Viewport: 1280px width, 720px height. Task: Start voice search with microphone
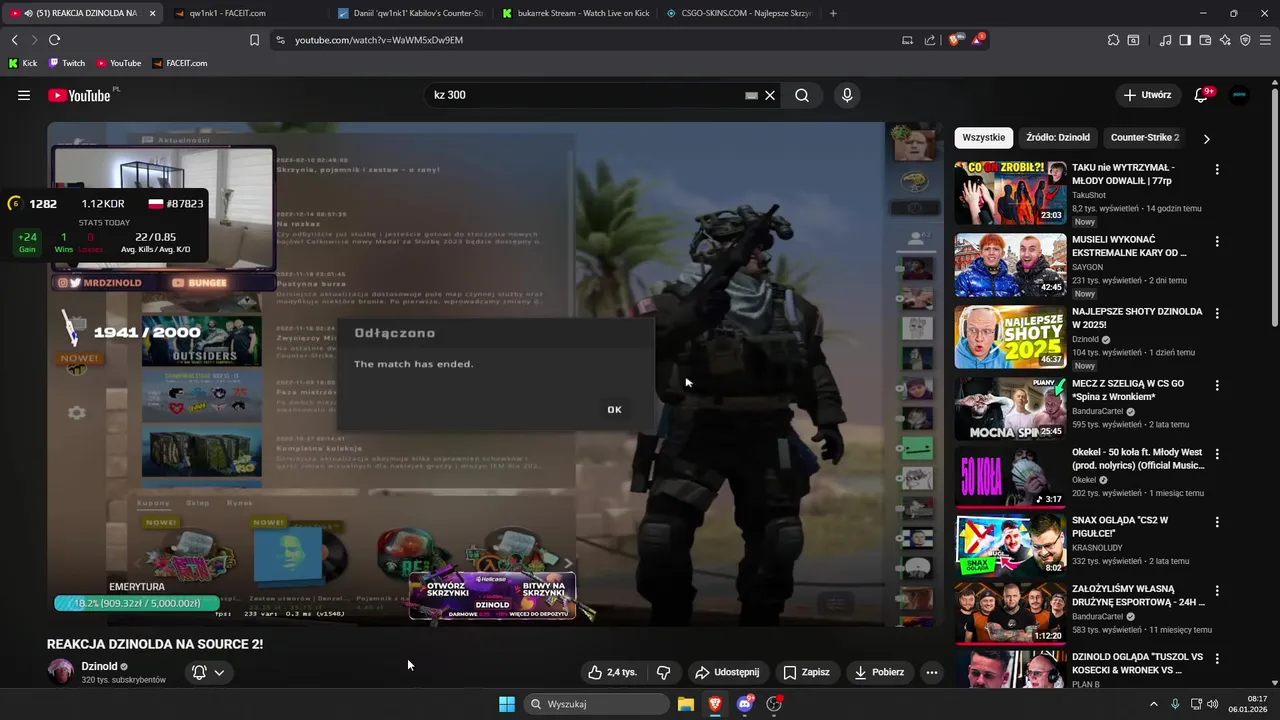tap(847, 95)
